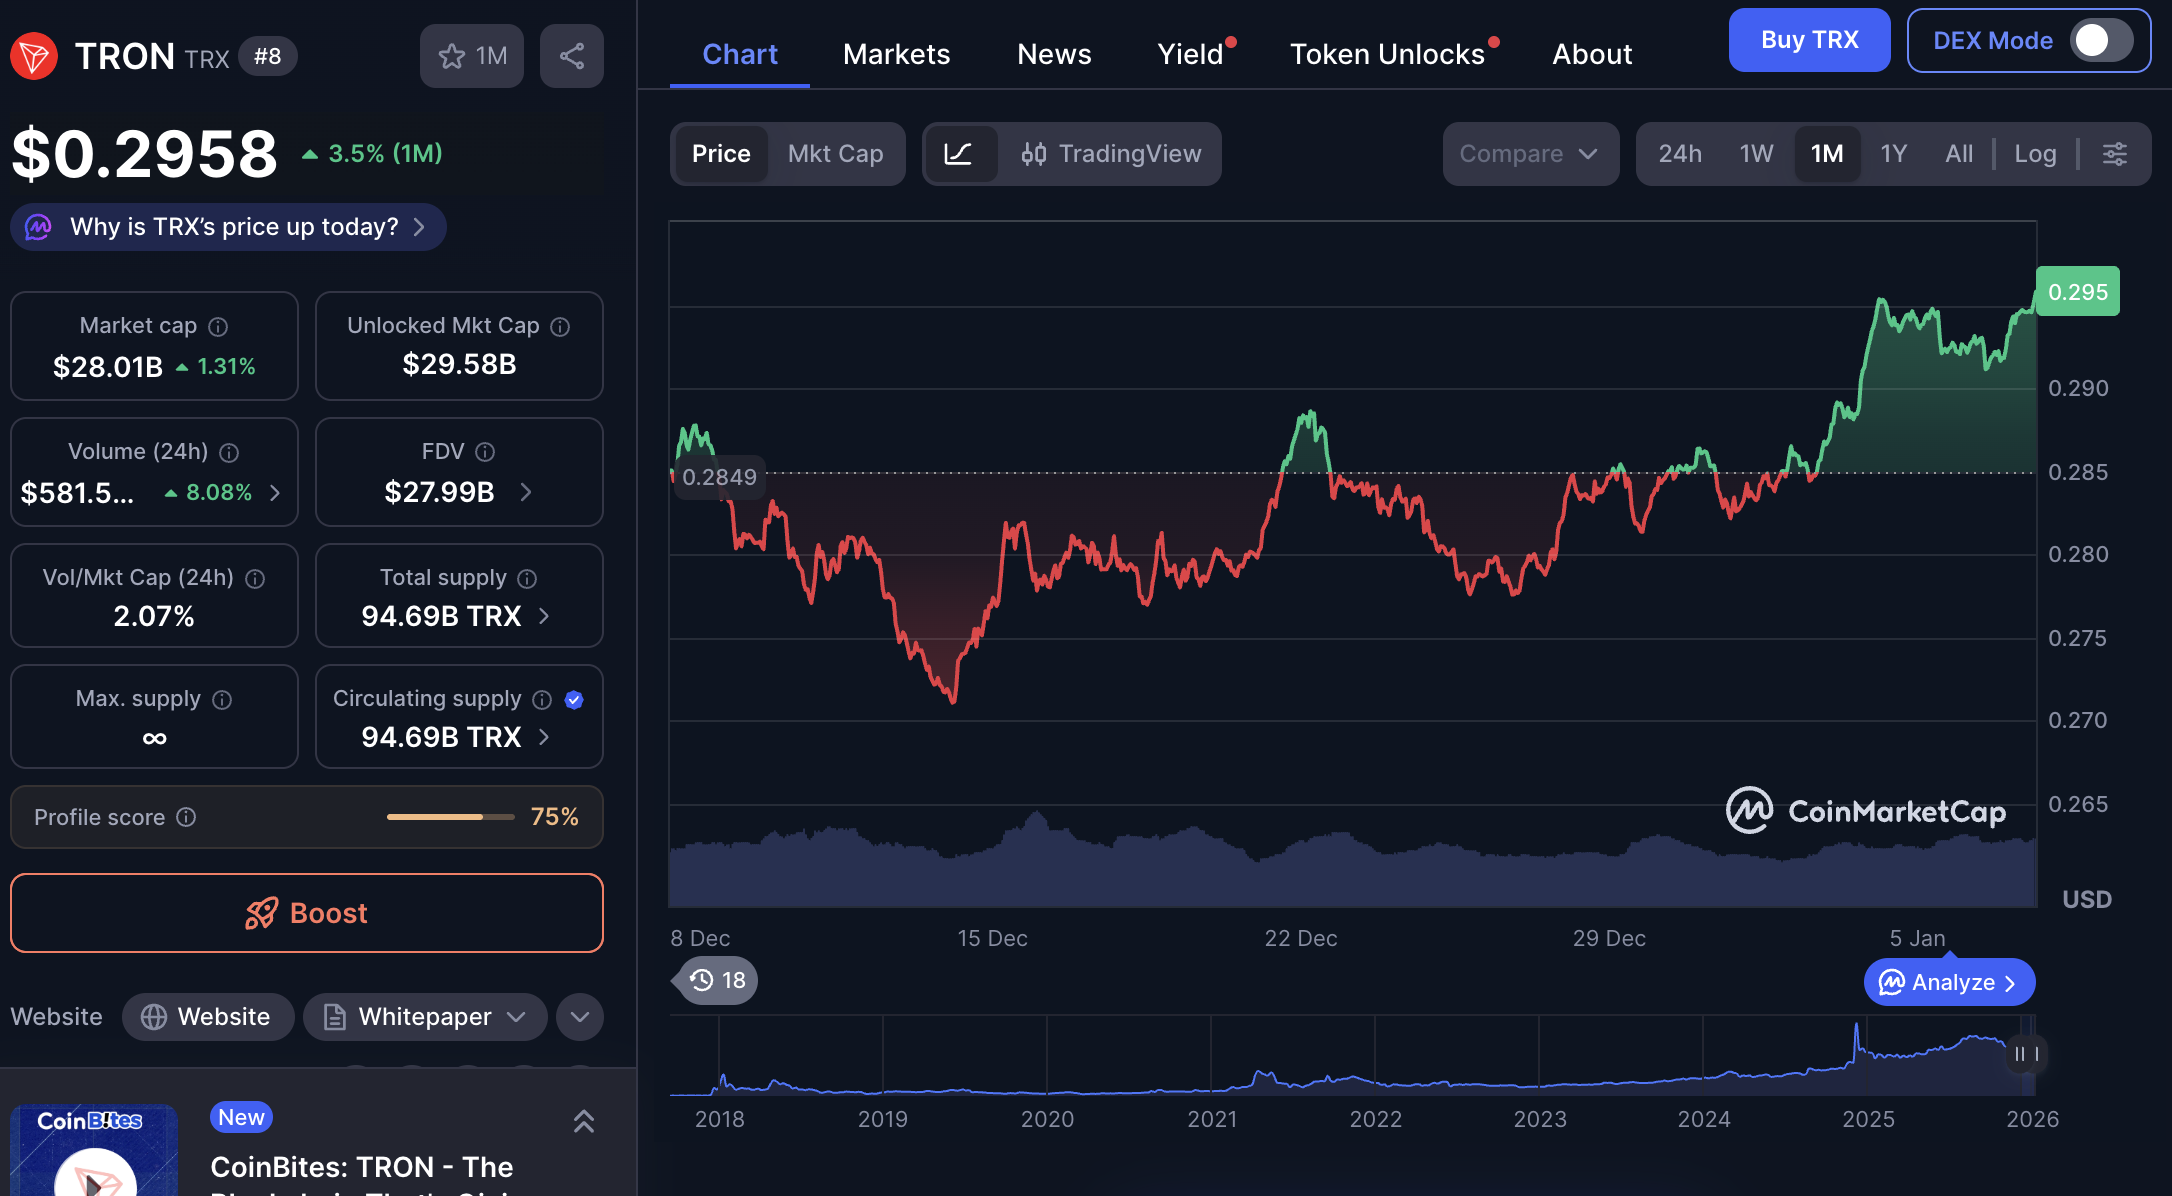Click the share icon button
The image size is (2172, 1196).
571,56
